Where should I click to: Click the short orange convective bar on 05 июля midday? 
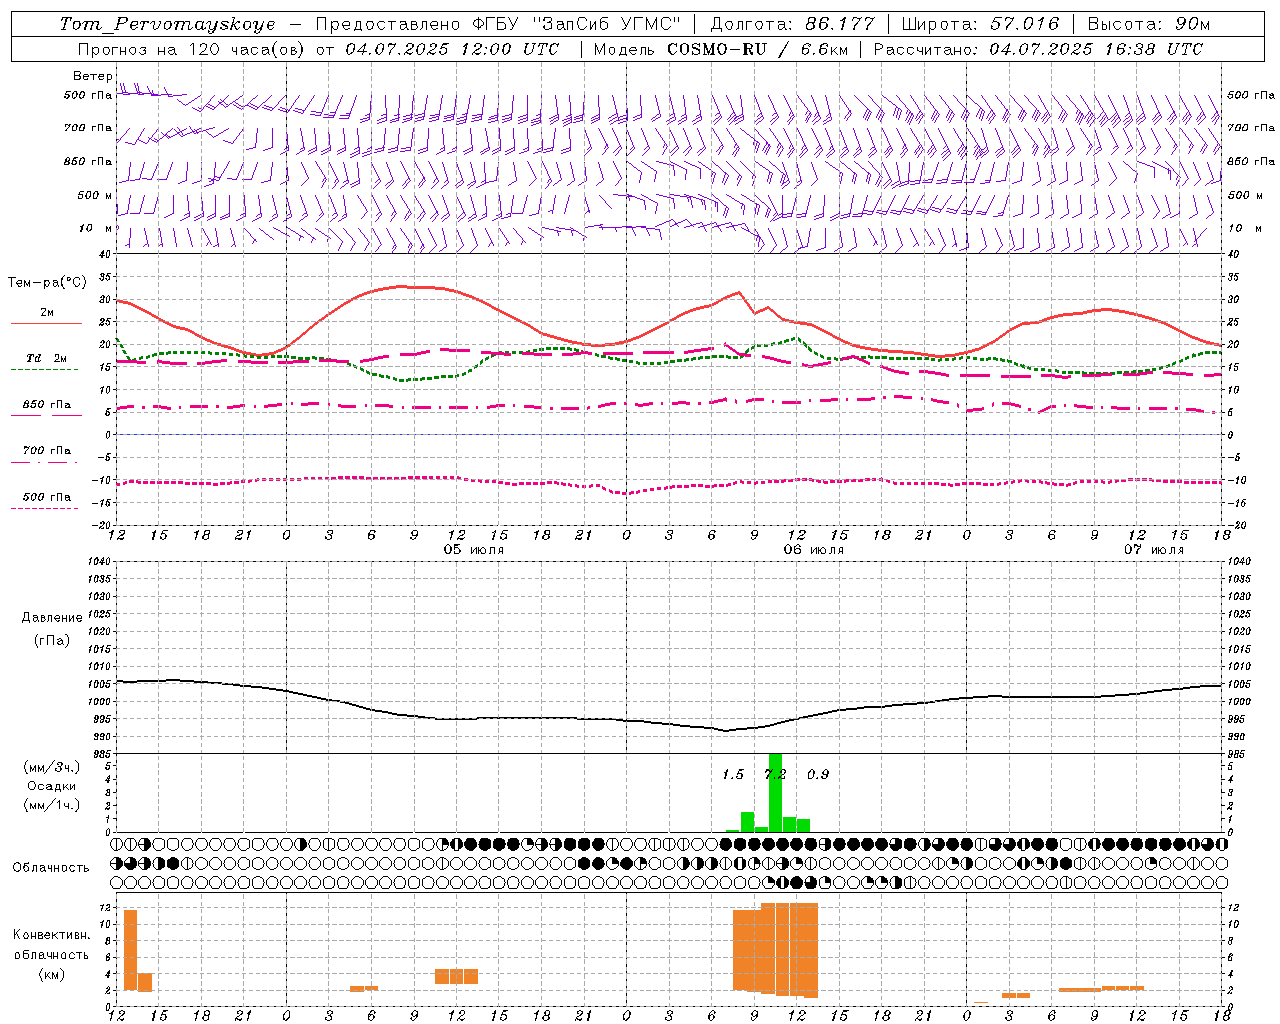click(456, 976)
